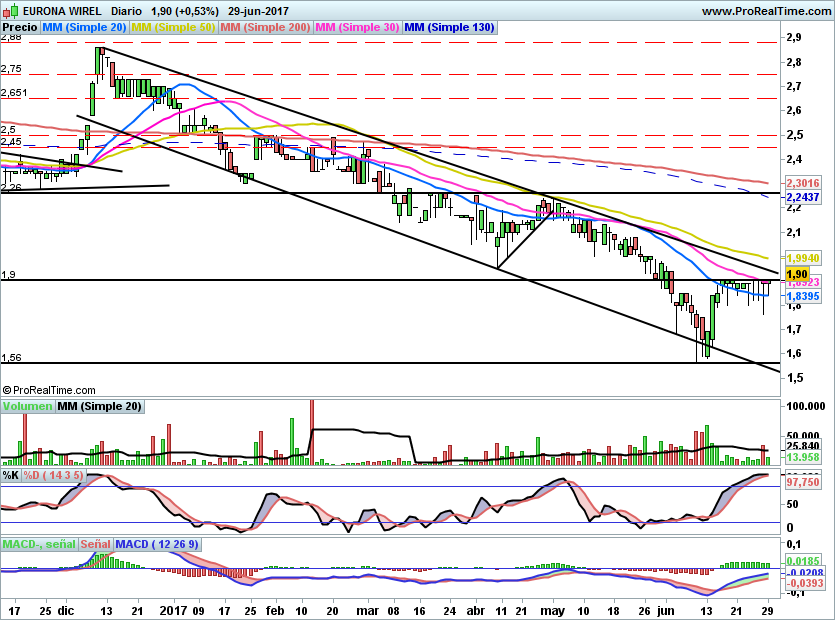Click the 2017 marker on the date axis
This screenshot has width=835, height=620.
tap(174, 609)
